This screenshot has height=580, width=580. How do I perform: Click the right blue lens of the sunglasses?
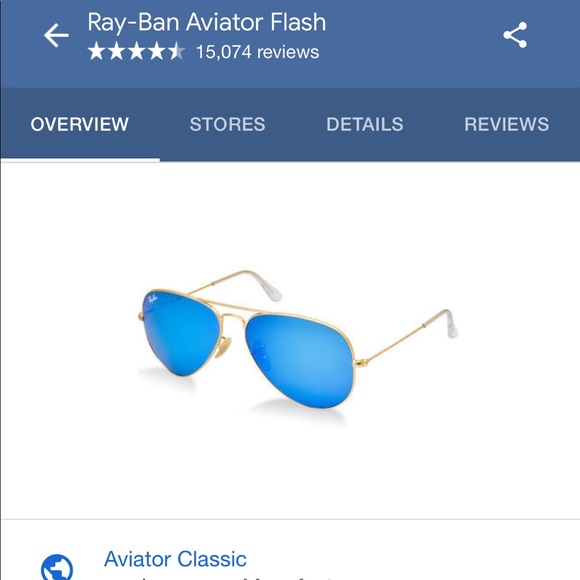[x=300, y=361]
